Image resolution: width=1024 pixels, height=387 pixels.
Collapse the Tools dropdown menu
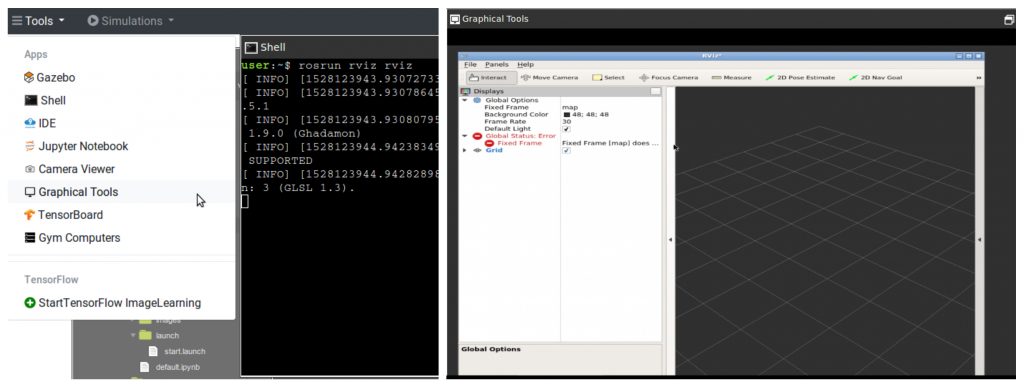(39, 21)
